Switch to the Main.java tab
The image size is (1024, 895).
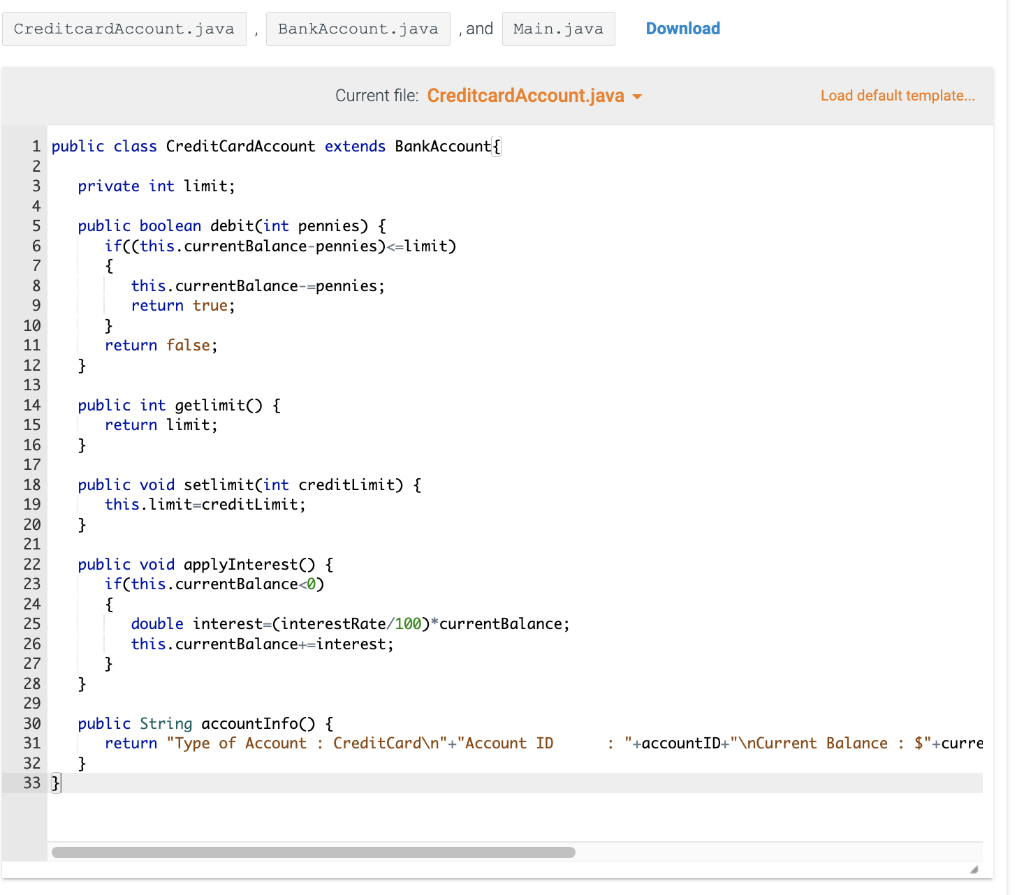tap(559, 29)
